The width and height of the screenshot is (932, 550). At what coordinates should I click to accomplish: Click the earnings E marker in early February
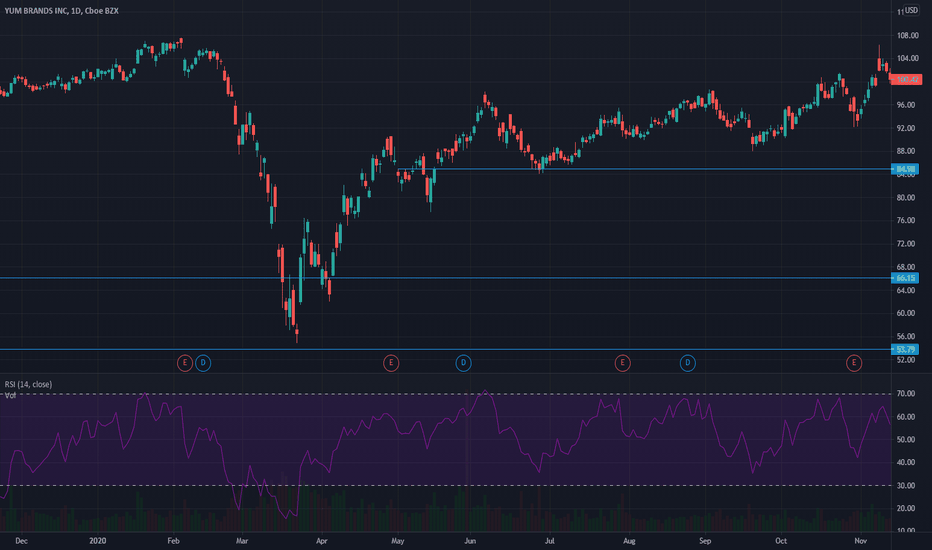pyautogui.click(x=185, y=363)
